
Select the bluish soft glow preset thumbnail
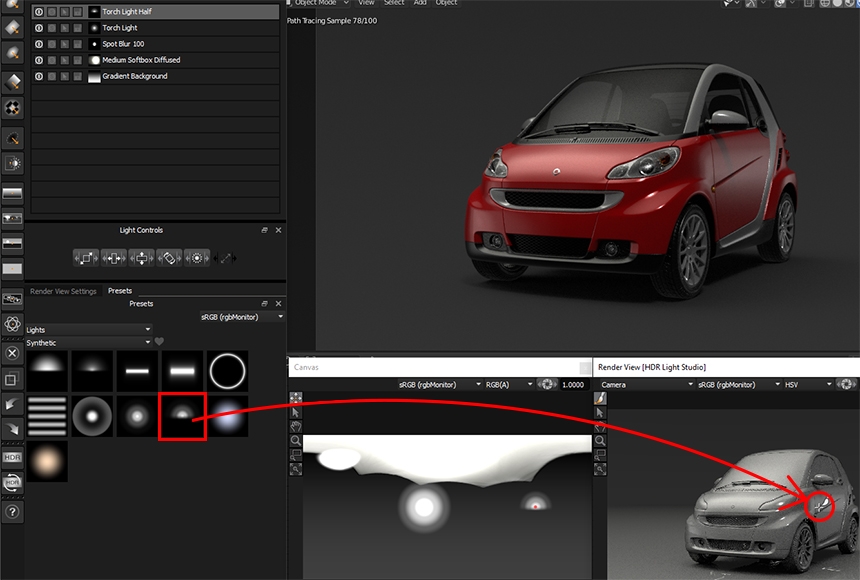pyautogui.click(x=227, y=416)
